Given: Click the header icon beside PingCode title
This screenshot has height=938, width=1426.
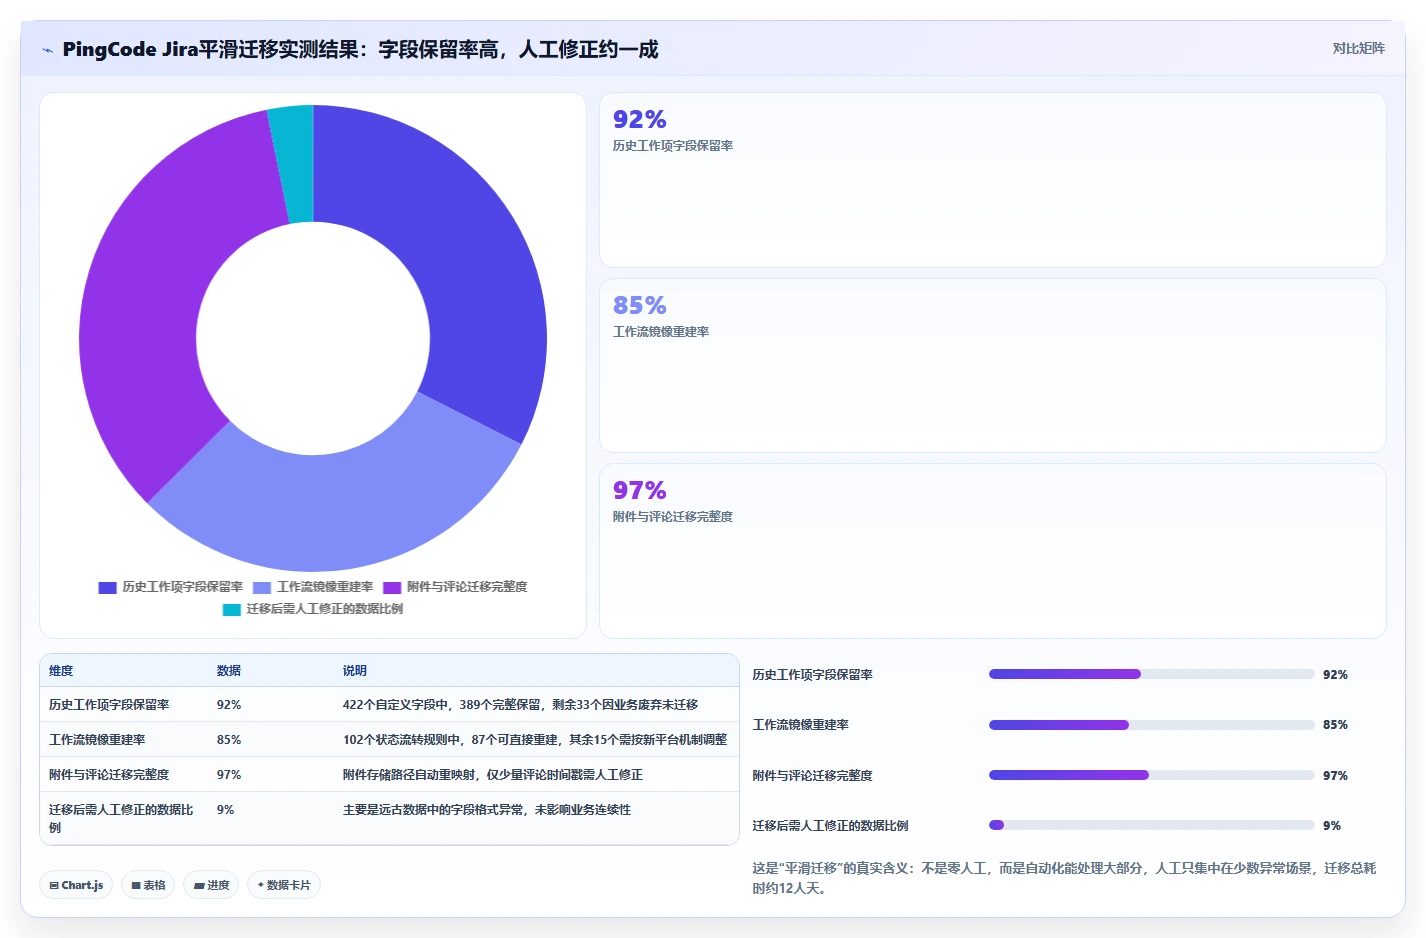Looking at the screenshot, I should point(47,50).
